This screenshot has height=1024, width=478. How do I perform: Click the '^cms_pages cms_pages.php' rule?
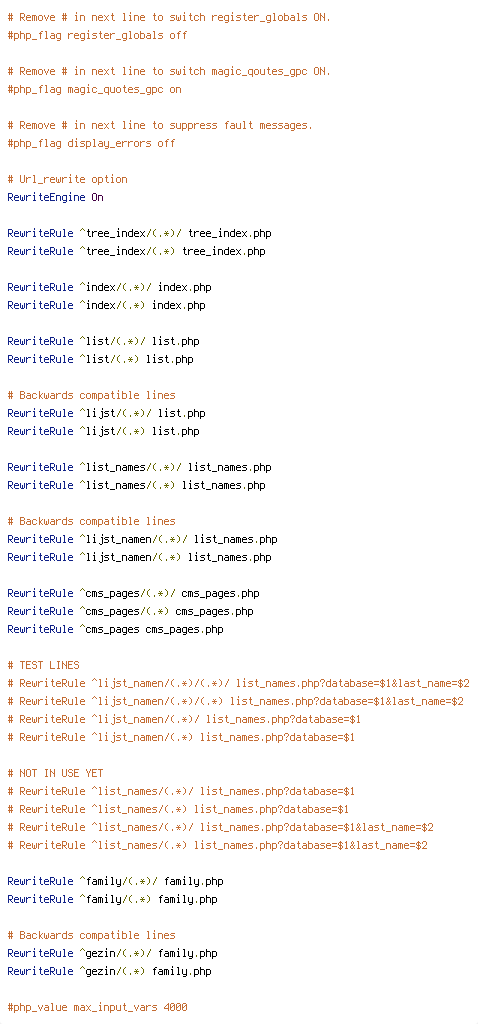[x=115, y=630]
